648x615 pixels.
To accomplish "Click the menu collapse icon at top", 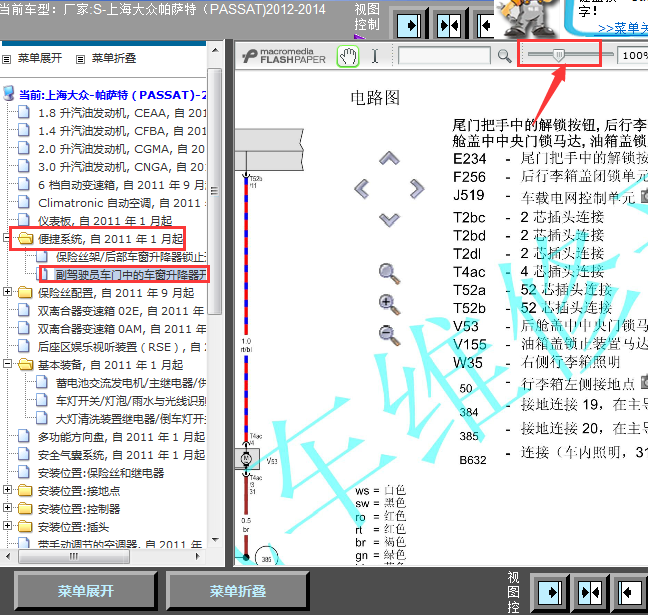I will click(81, 59).
